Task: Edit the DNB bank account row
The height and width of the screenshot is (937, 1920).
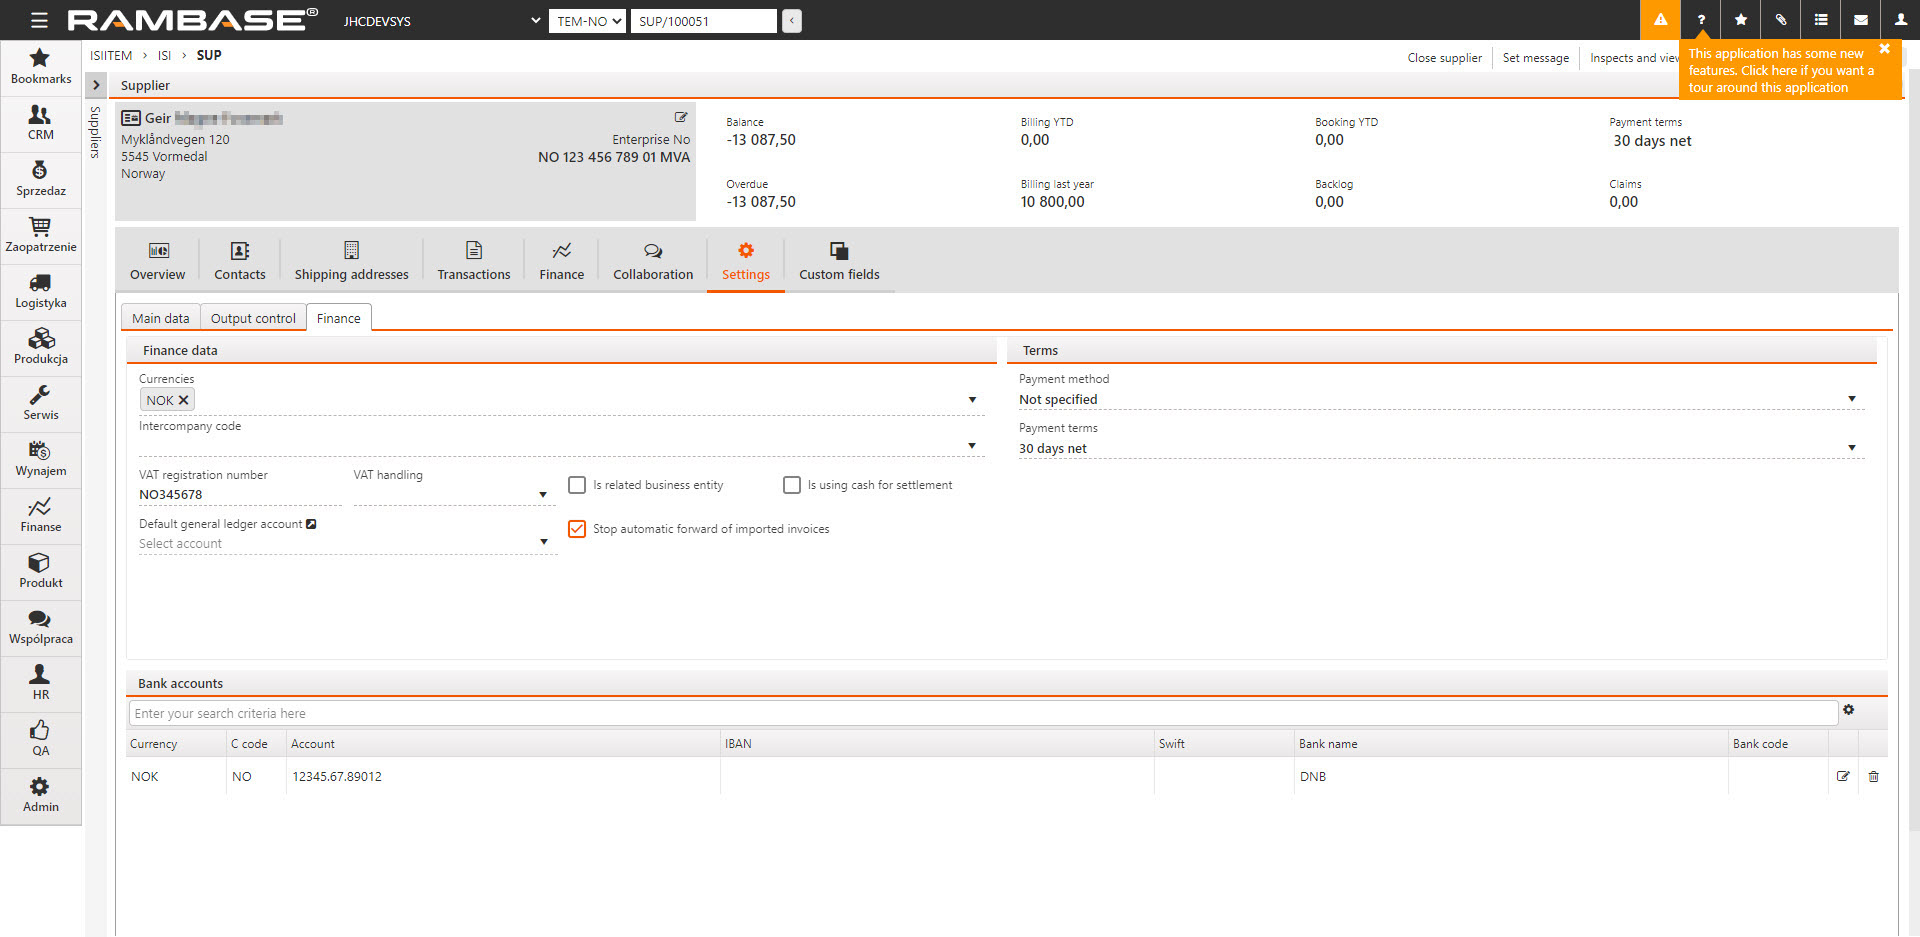Action: pyautogui.click(x=1843, y=776)
